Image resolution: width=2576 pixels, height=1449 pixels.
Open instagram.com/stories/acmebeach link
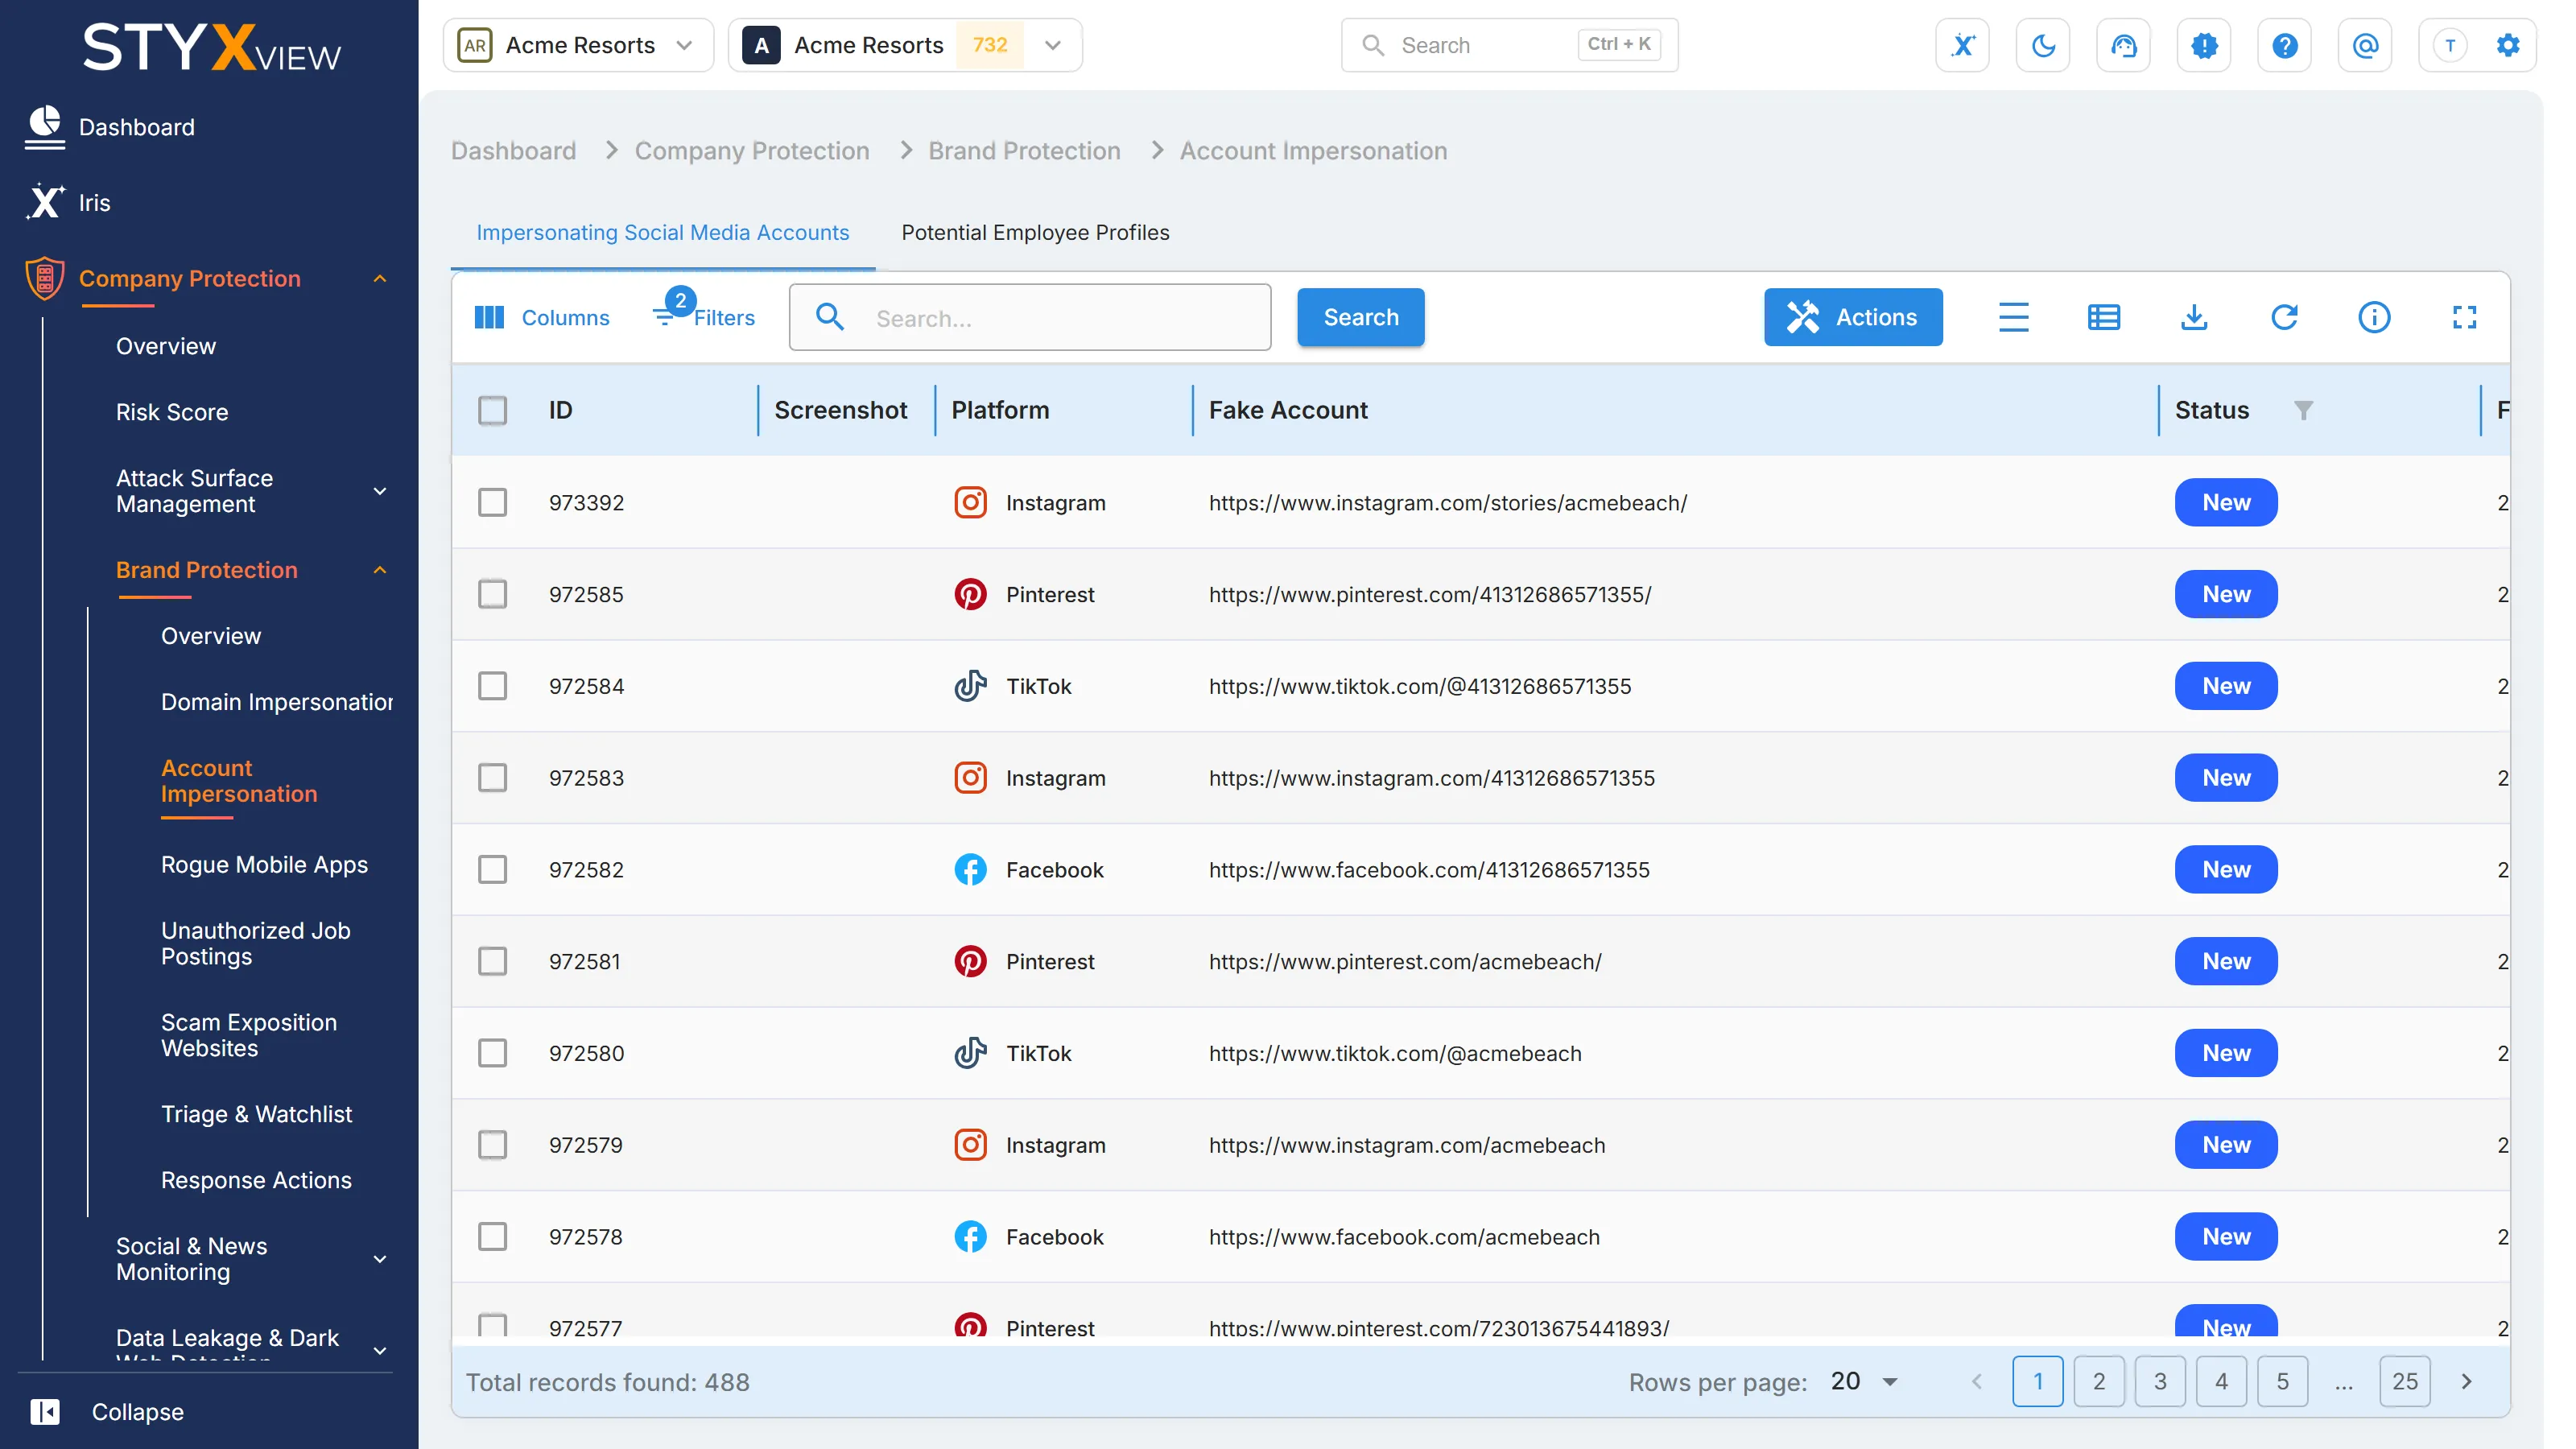tap(1447, 502)
